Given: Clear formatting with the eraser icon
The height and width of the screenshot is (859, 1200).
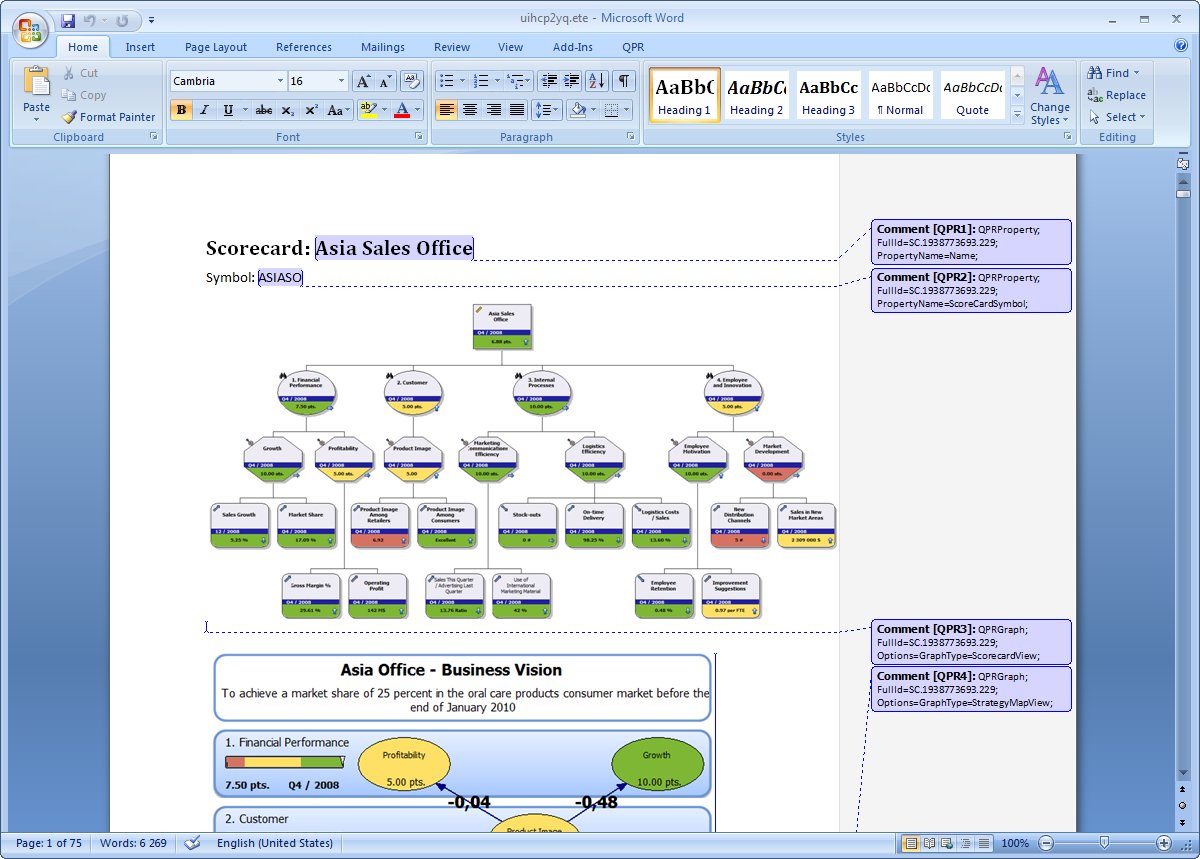Looking at the screenshot, I should point(412,81).
